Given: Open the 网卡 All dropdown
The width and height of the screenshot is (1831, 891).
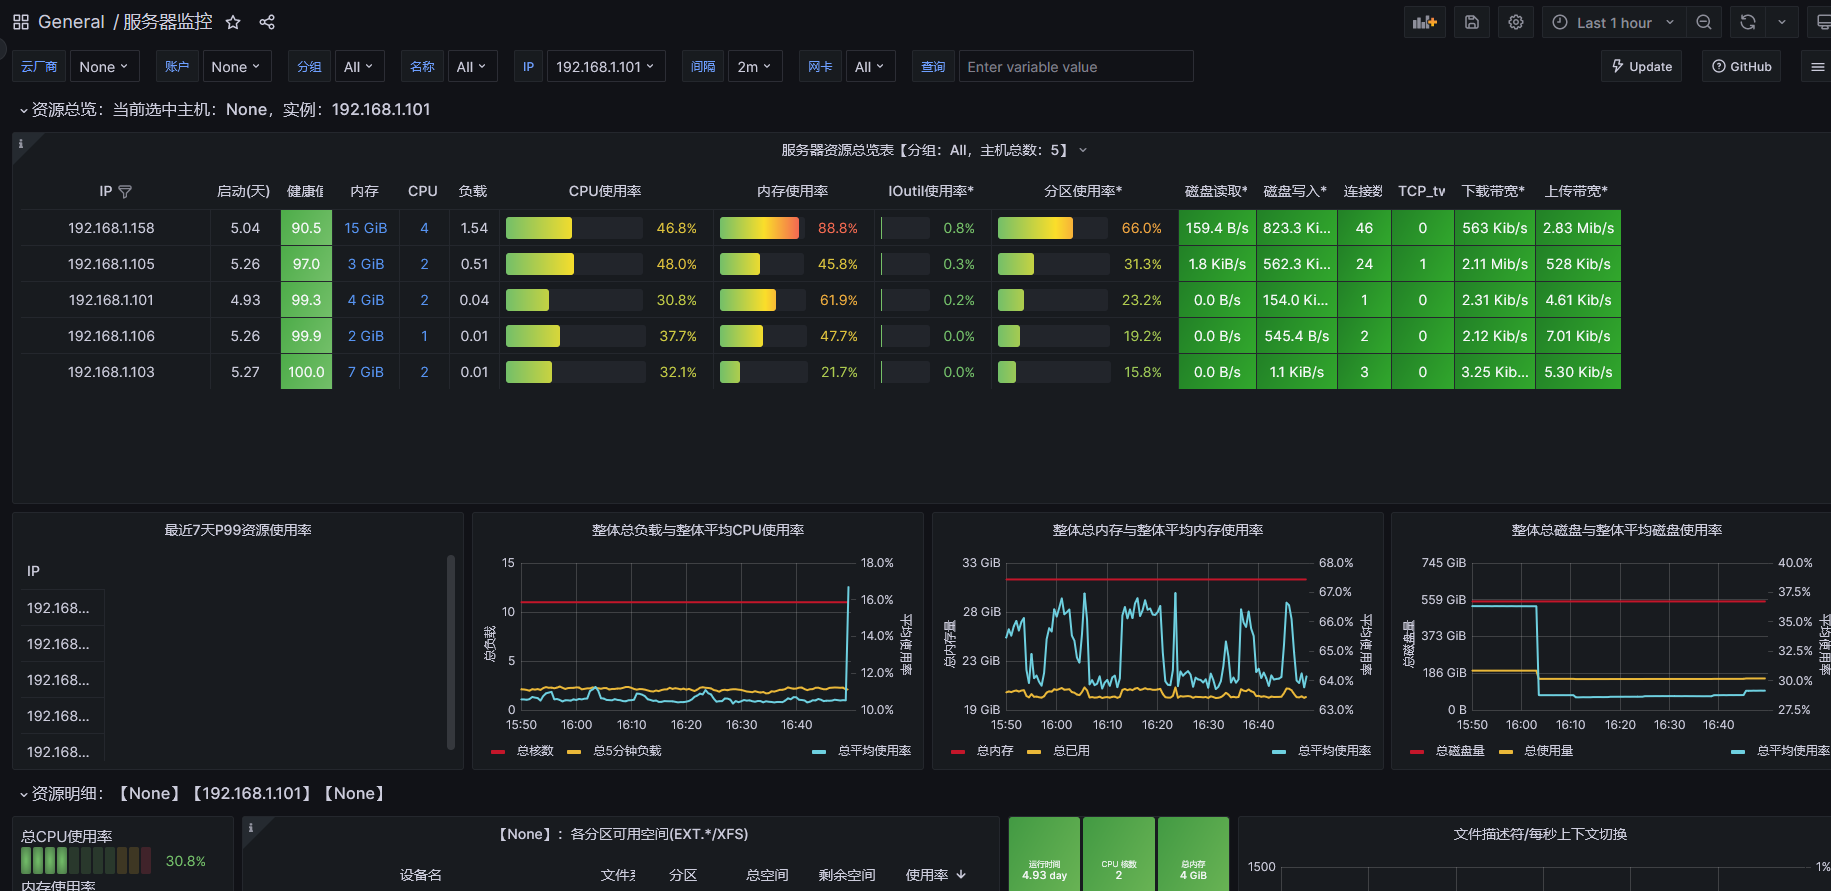Looking at the screenshot, I should pyautogui.click(x=870, y=66).
